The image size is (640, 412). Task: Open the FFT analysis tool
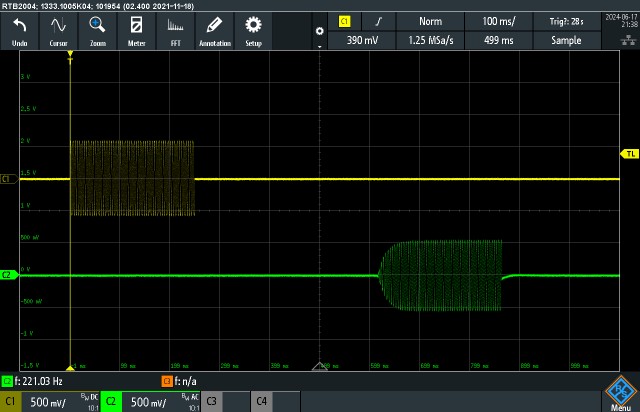coord(176,31)
